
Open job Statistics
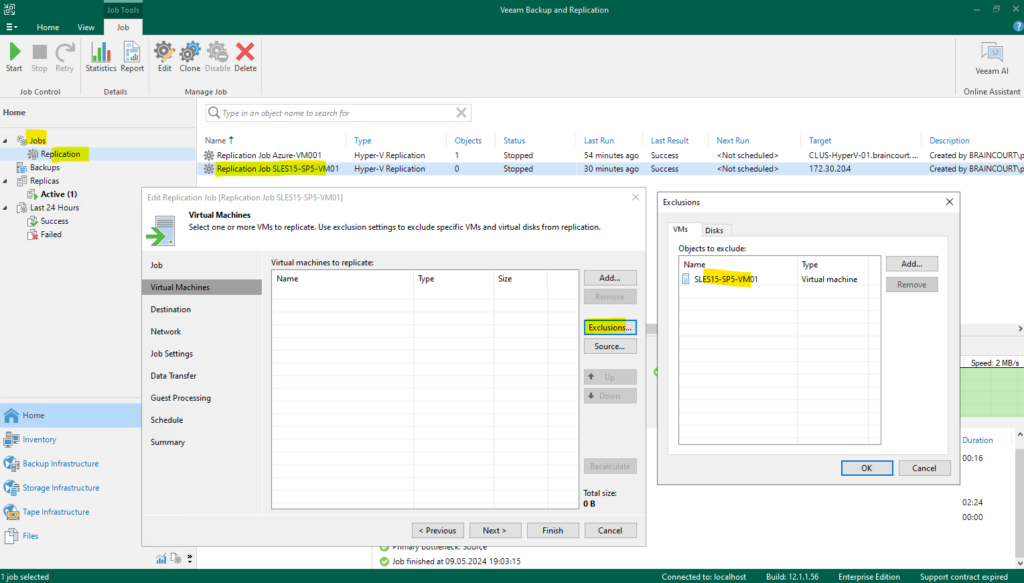coord(101,57)
